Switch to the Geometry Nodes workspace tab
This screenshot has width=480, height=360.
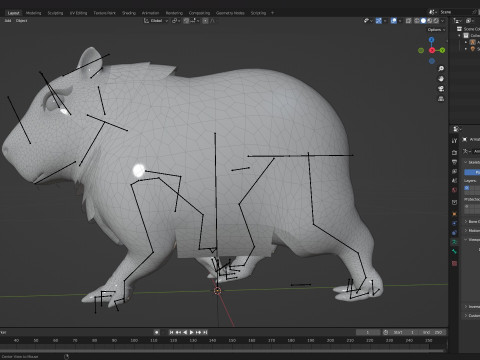(x=230, y=13)
